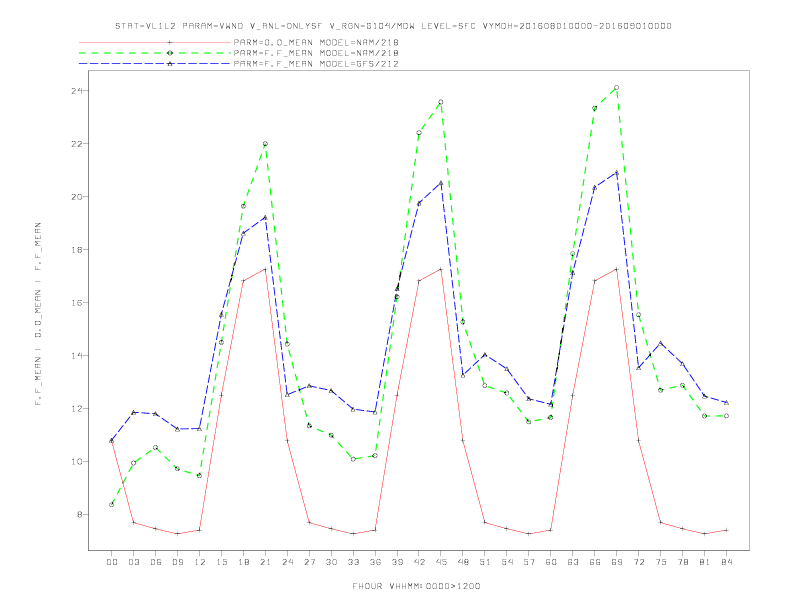Click green NAM peak marker at hour 21
This screenshot has height=612, width=792.
(265, 144)
